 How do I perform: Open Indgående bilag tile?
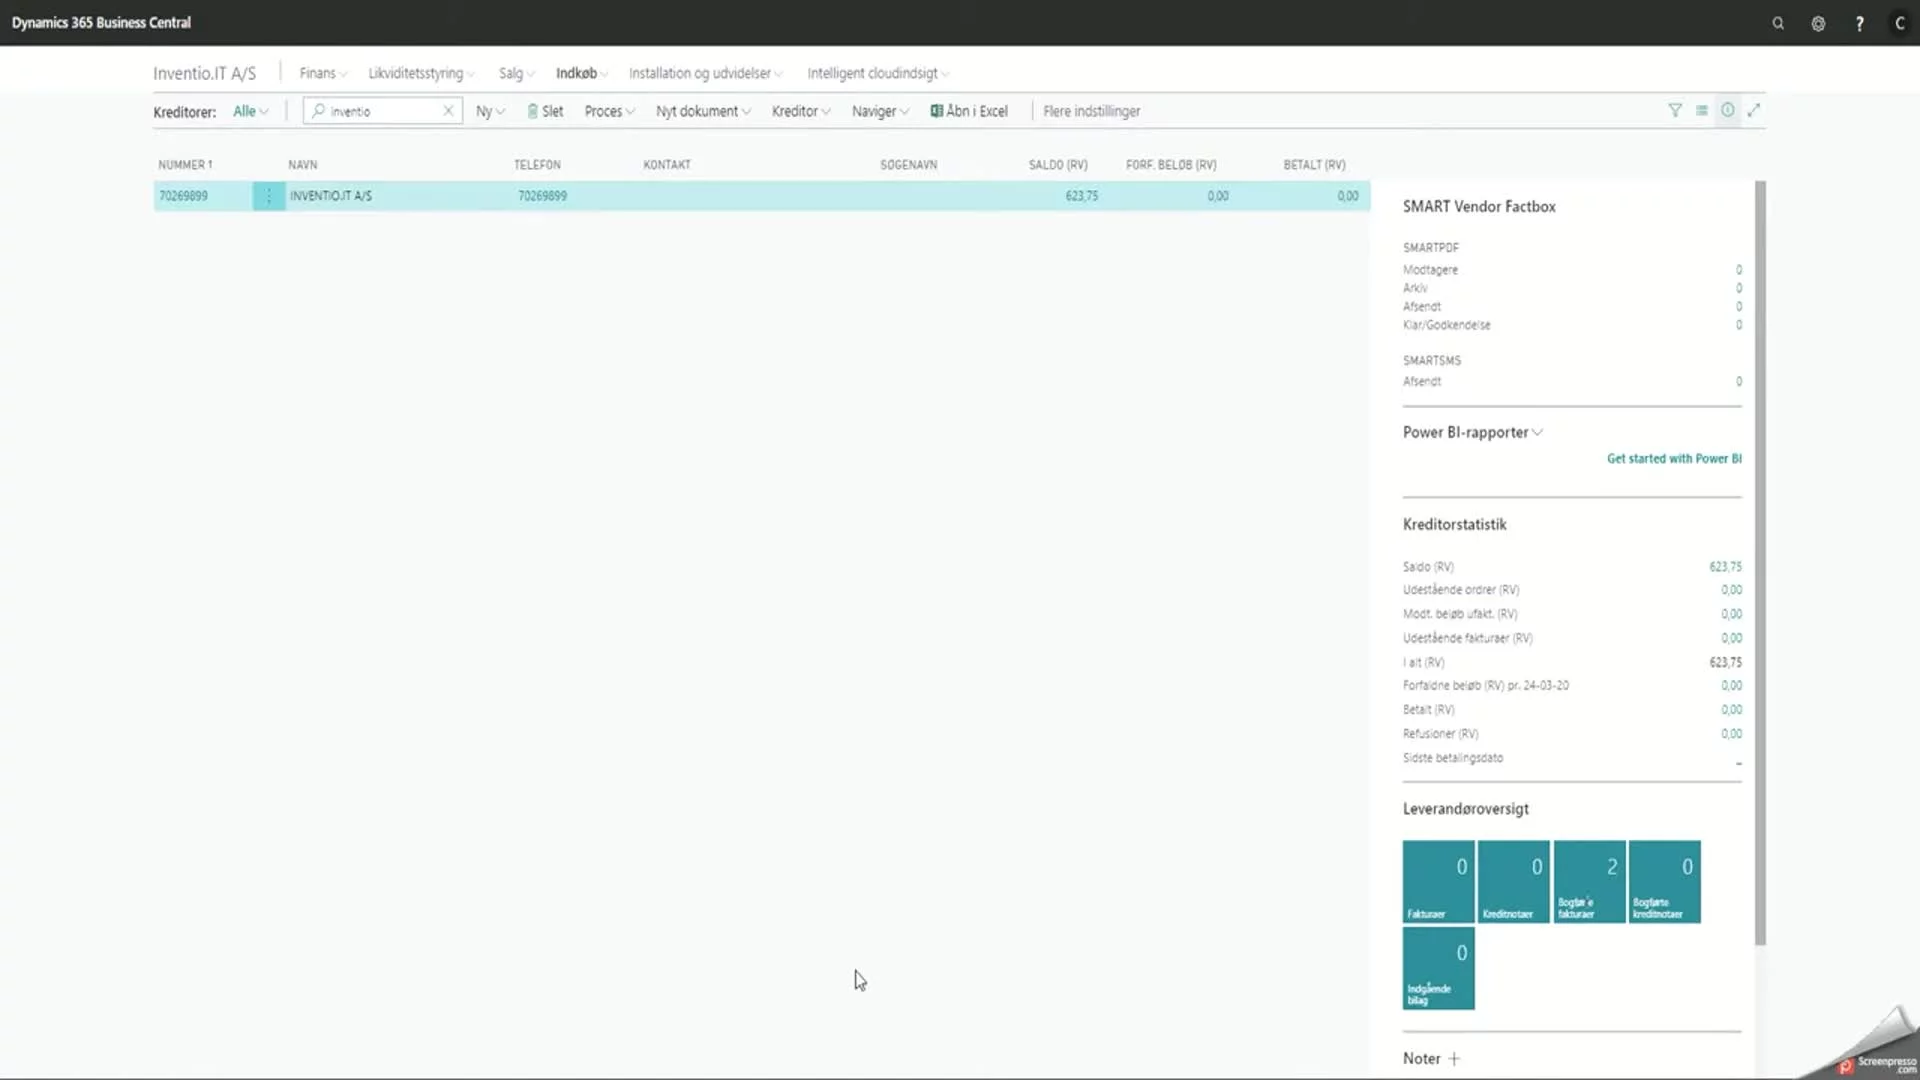(1438, 967)
